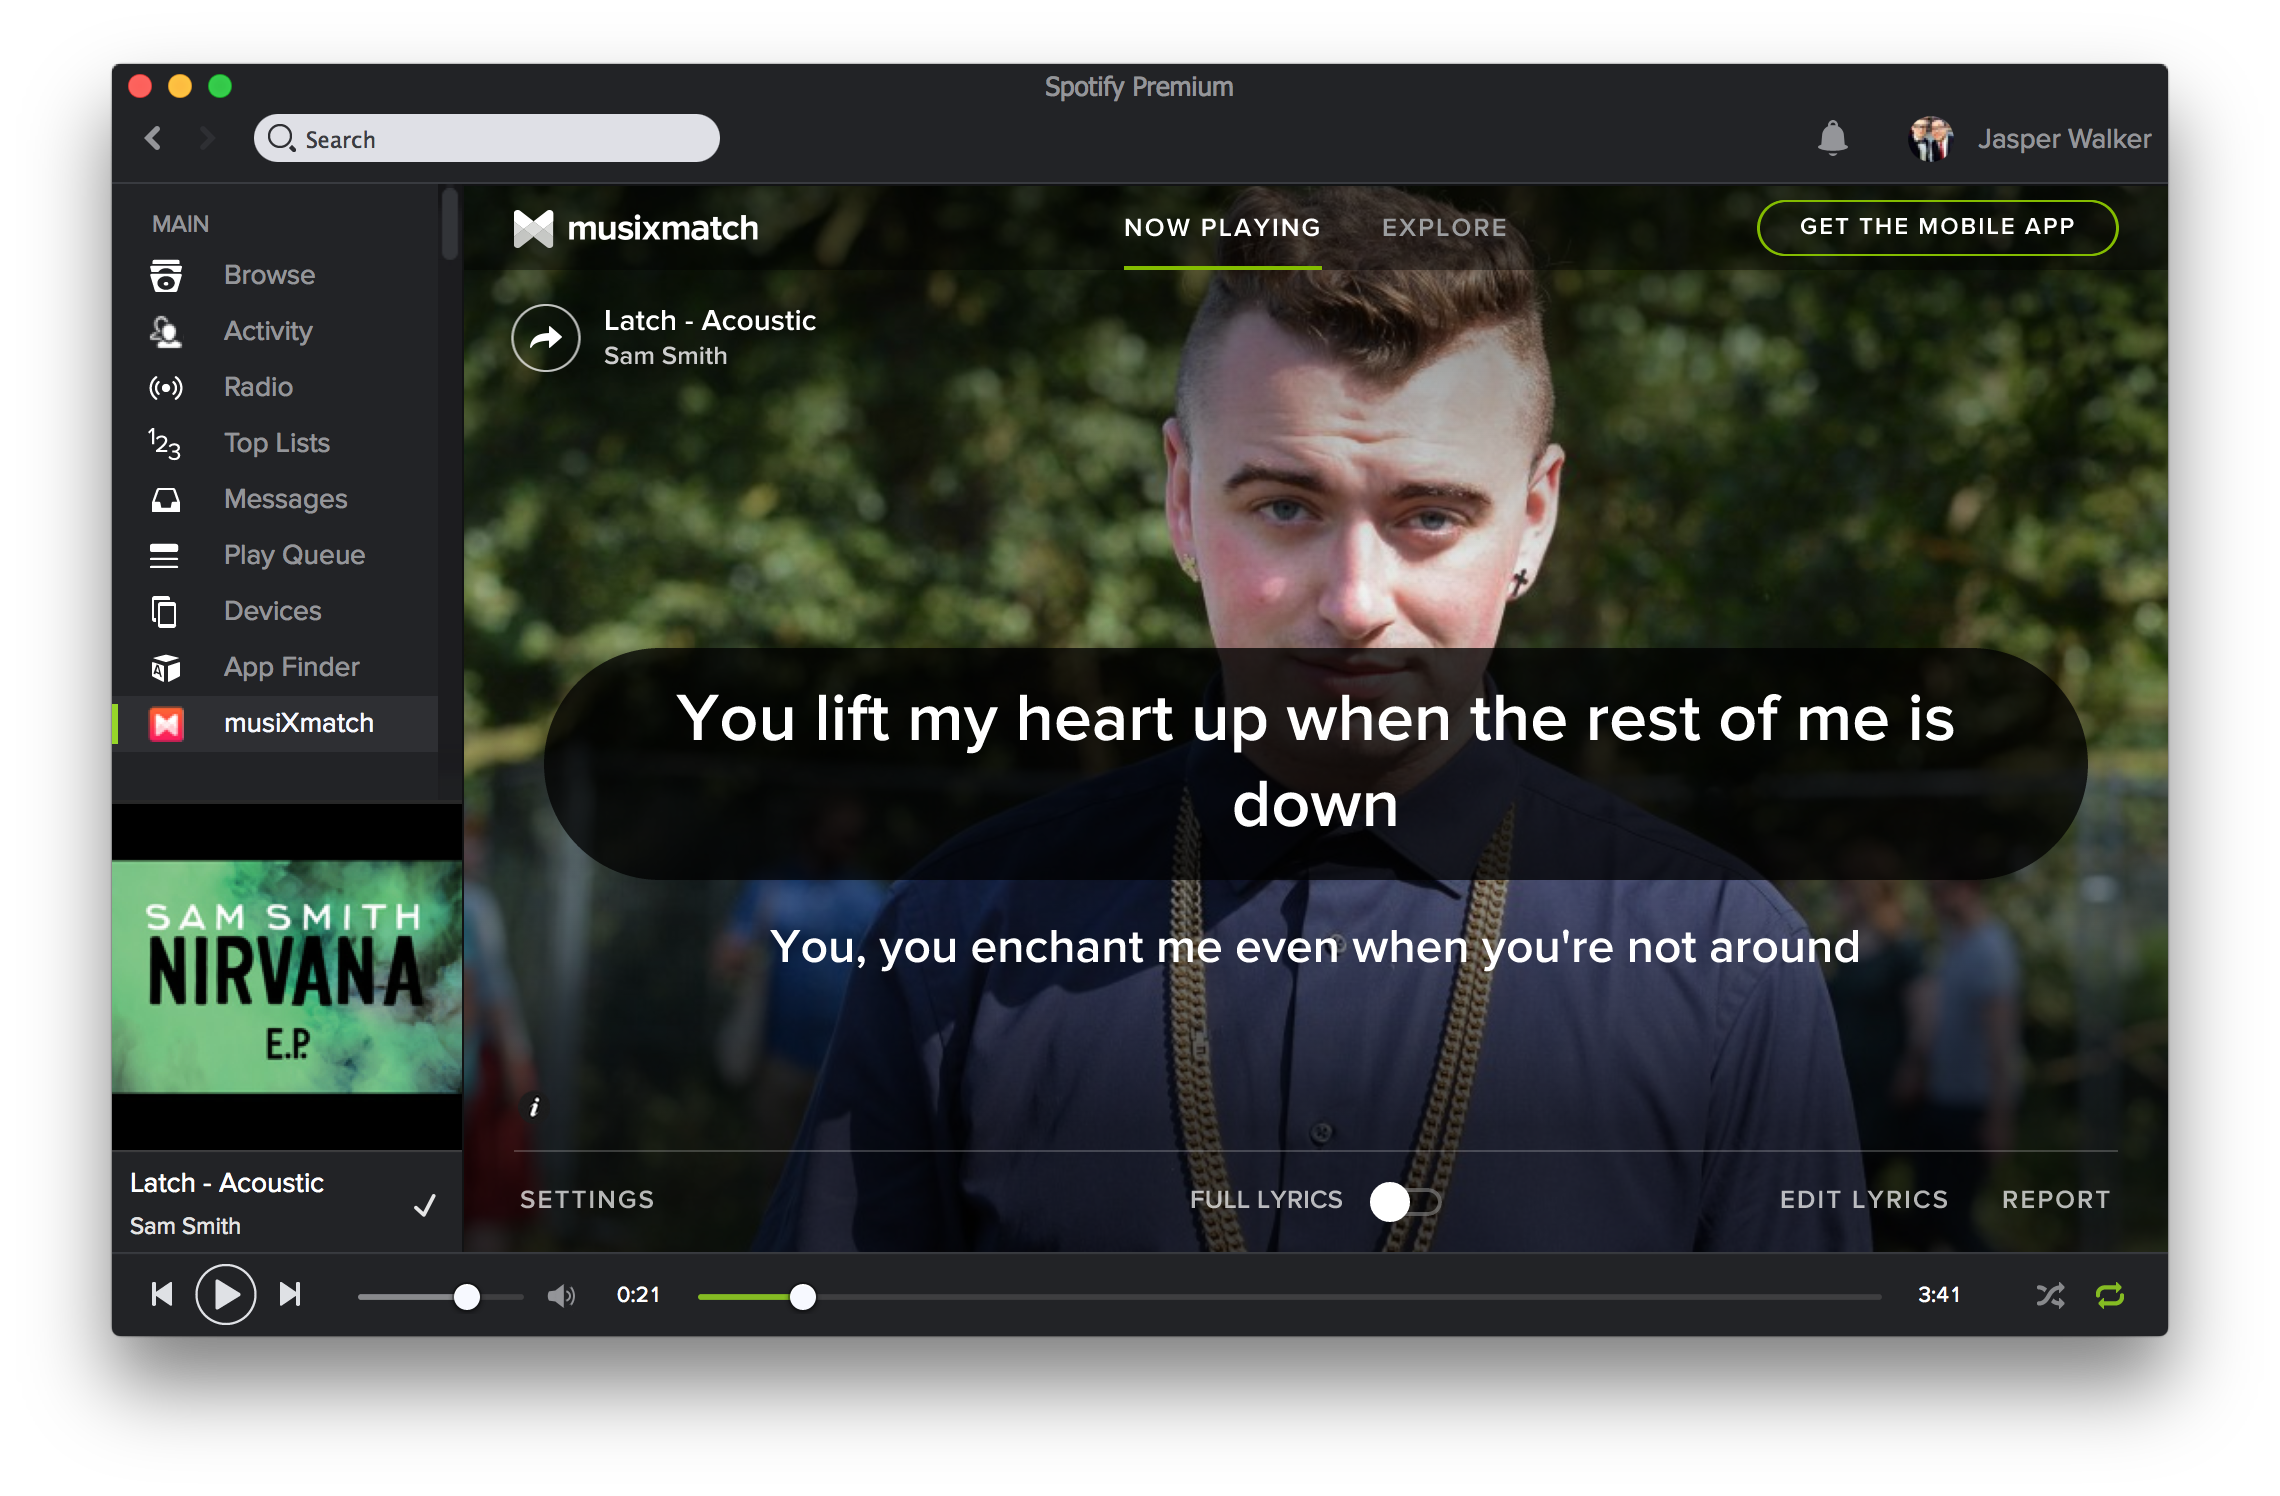2280x1496 pixels.
Task: Click the Jasper Walker username
Action: pos(2064,139)
